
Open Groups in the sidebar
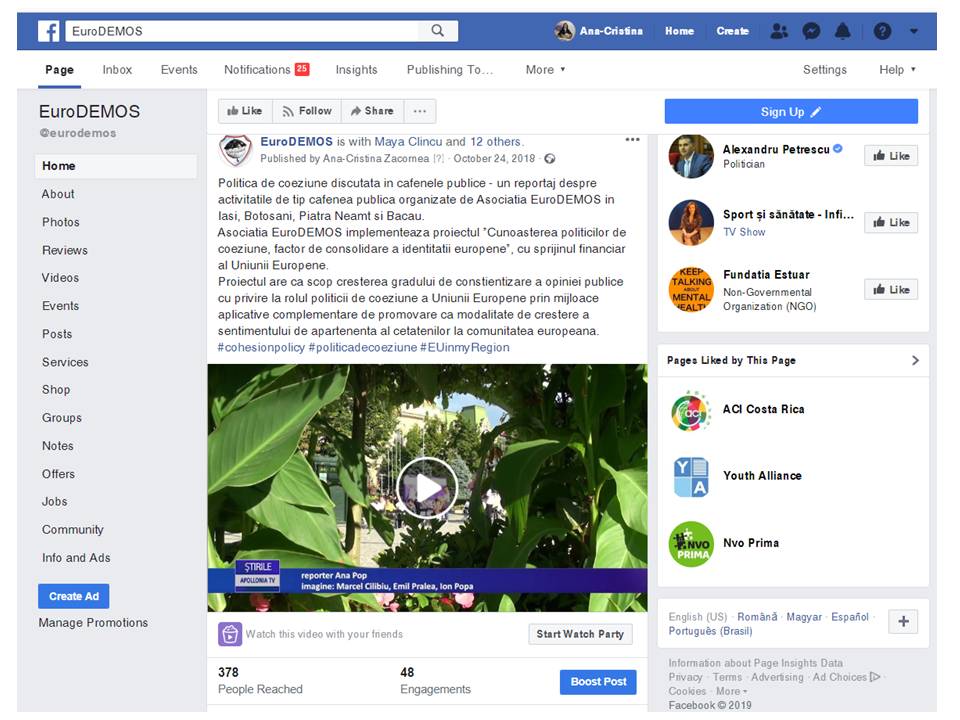click(x=62, y=418)
